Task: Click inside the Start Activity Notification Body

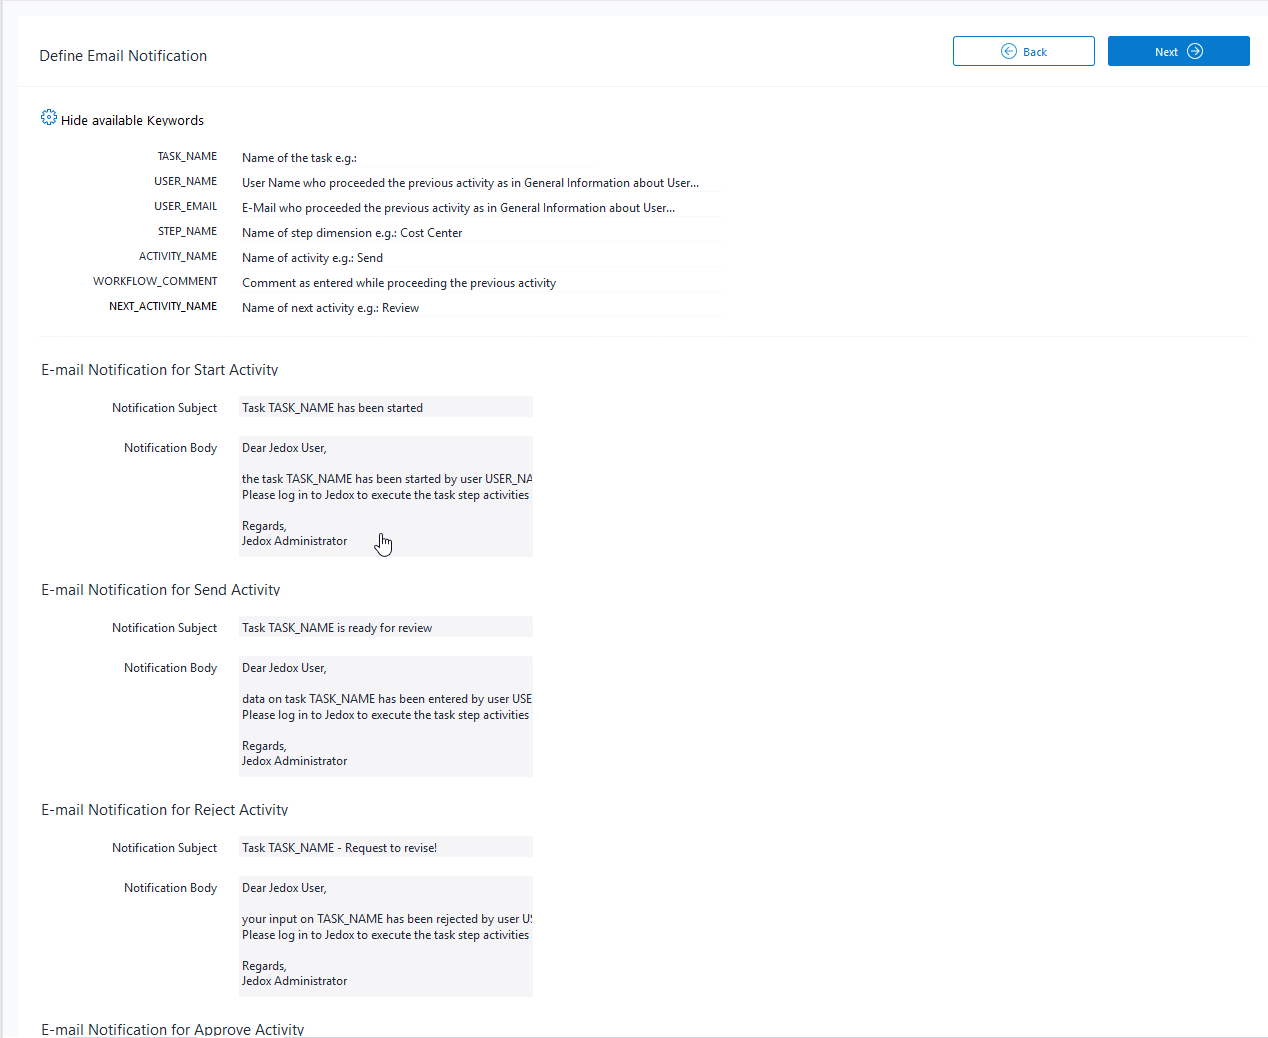Action: click(385, 495)
